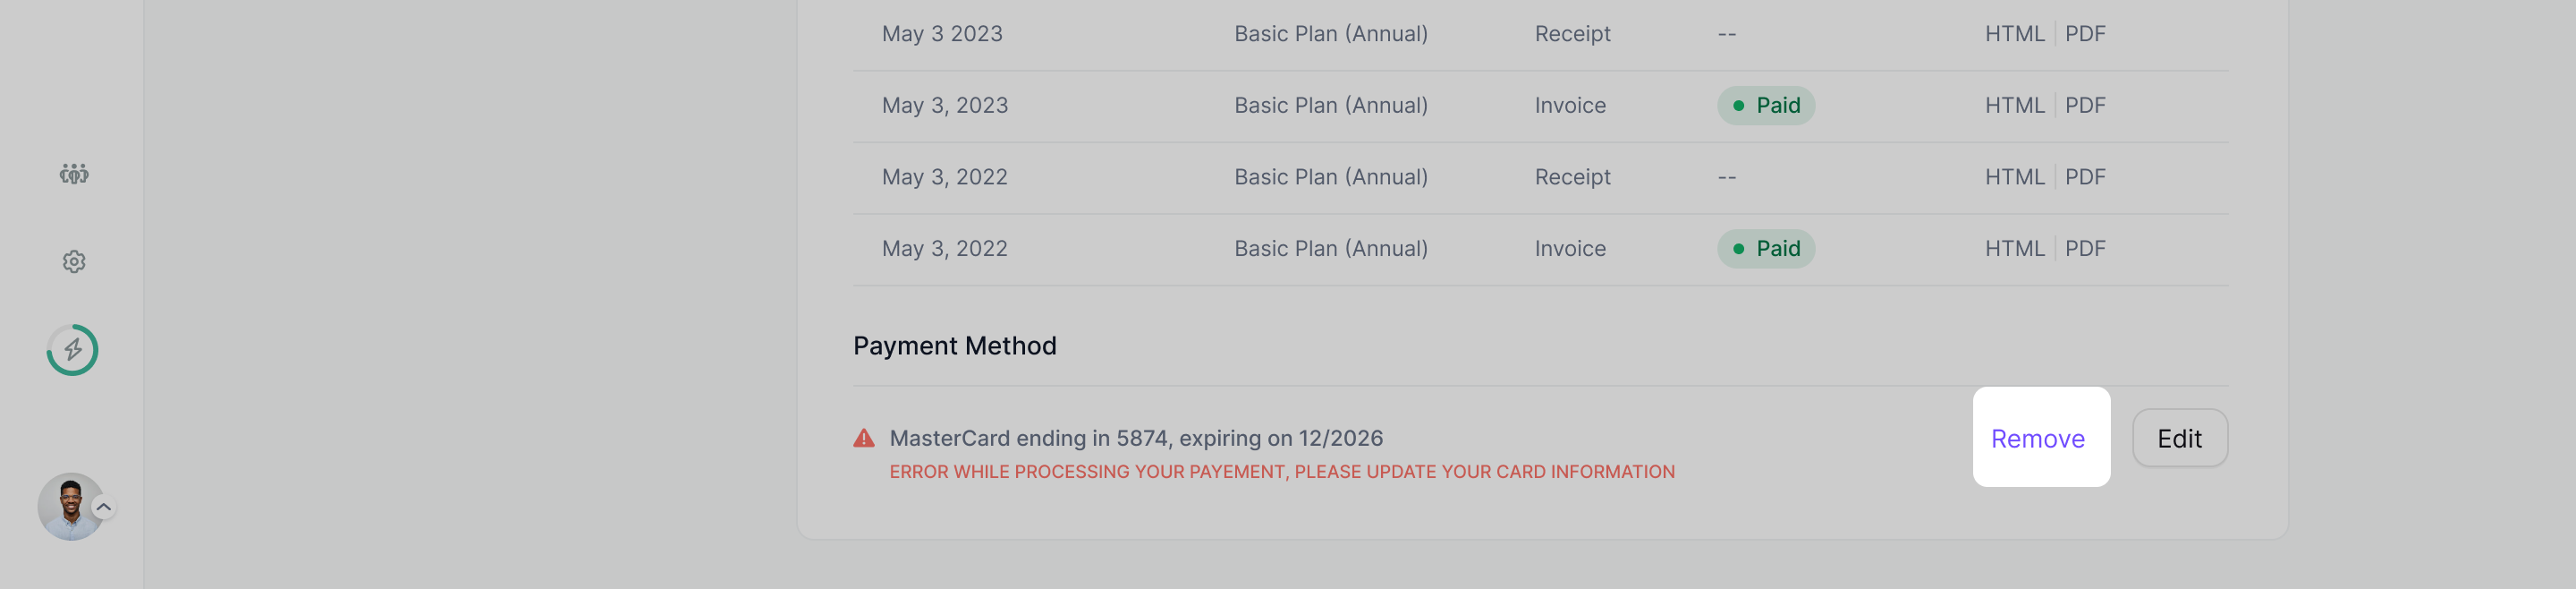Open HTML for May 3 2023 receipt
Image resolution: width=2576 pixels, height=589 pixels.
click(x=2014, y=33)
